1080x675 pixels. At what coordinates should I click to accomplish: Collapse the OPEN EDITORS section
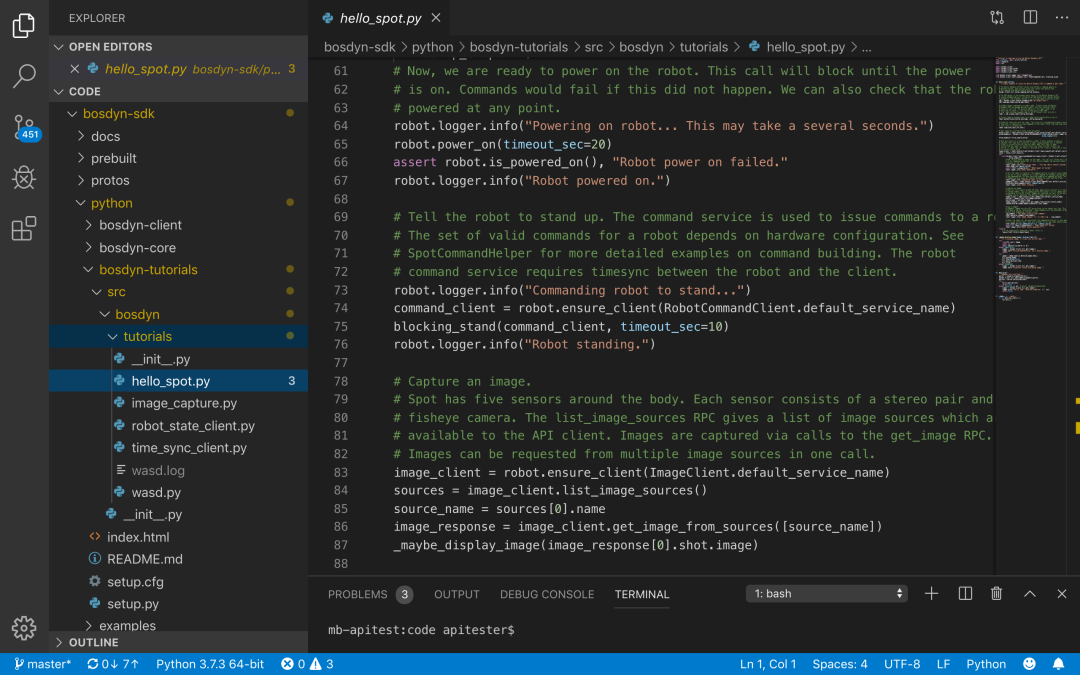pos(110,47)
